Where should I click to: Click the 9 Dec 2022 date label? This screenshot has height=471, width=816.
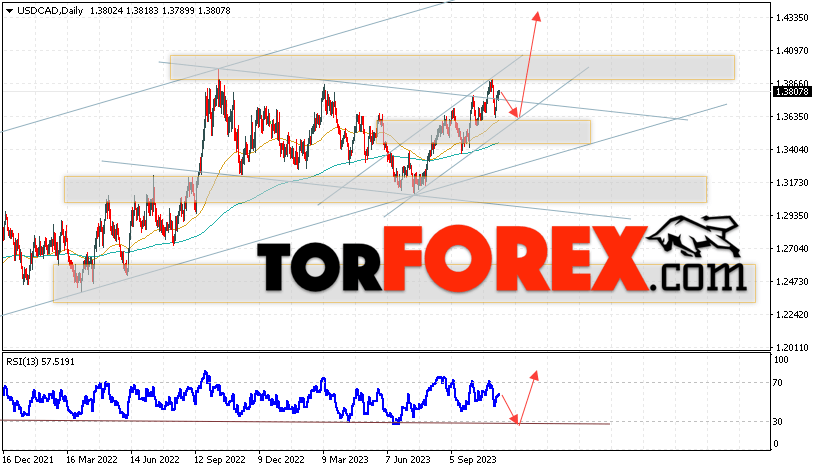280,460
